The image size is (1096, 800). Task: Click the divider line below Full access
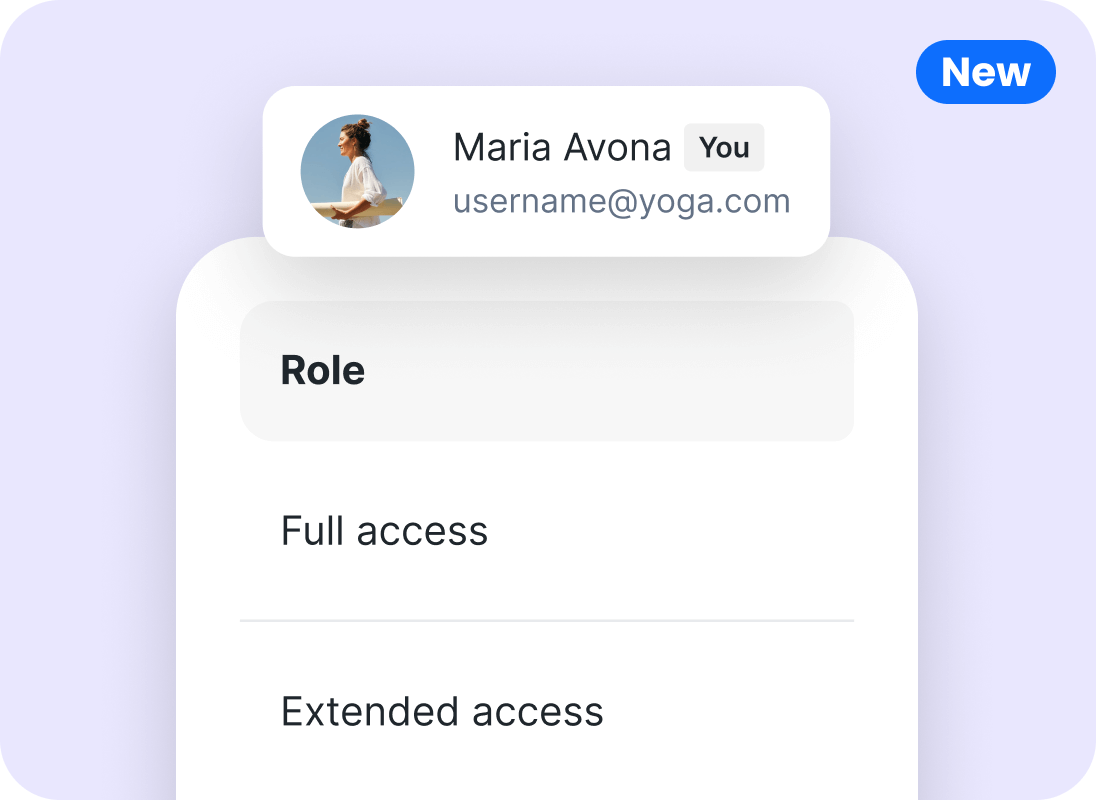point(546,621)
